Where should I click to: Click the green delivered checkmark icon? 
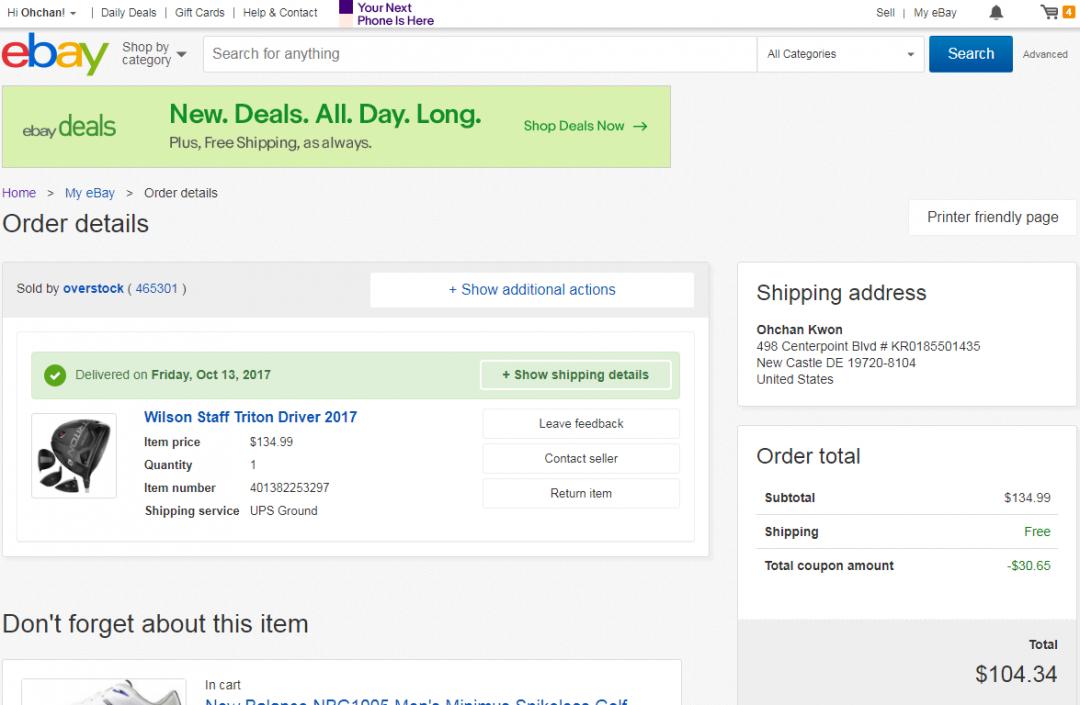click(x=56, y=375)
